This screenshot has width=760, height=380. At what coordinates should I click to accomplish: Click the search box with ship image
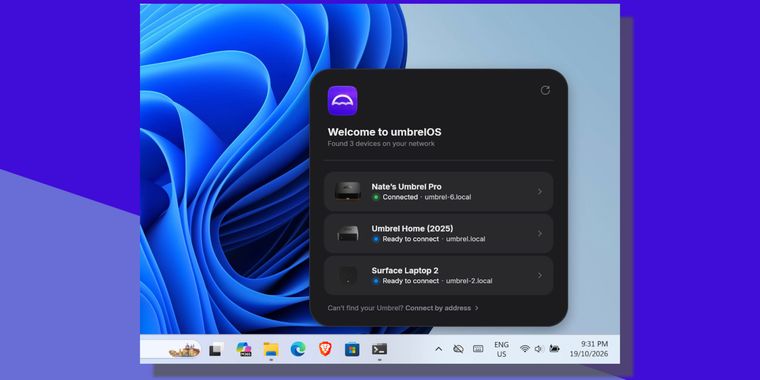(171, 349)
